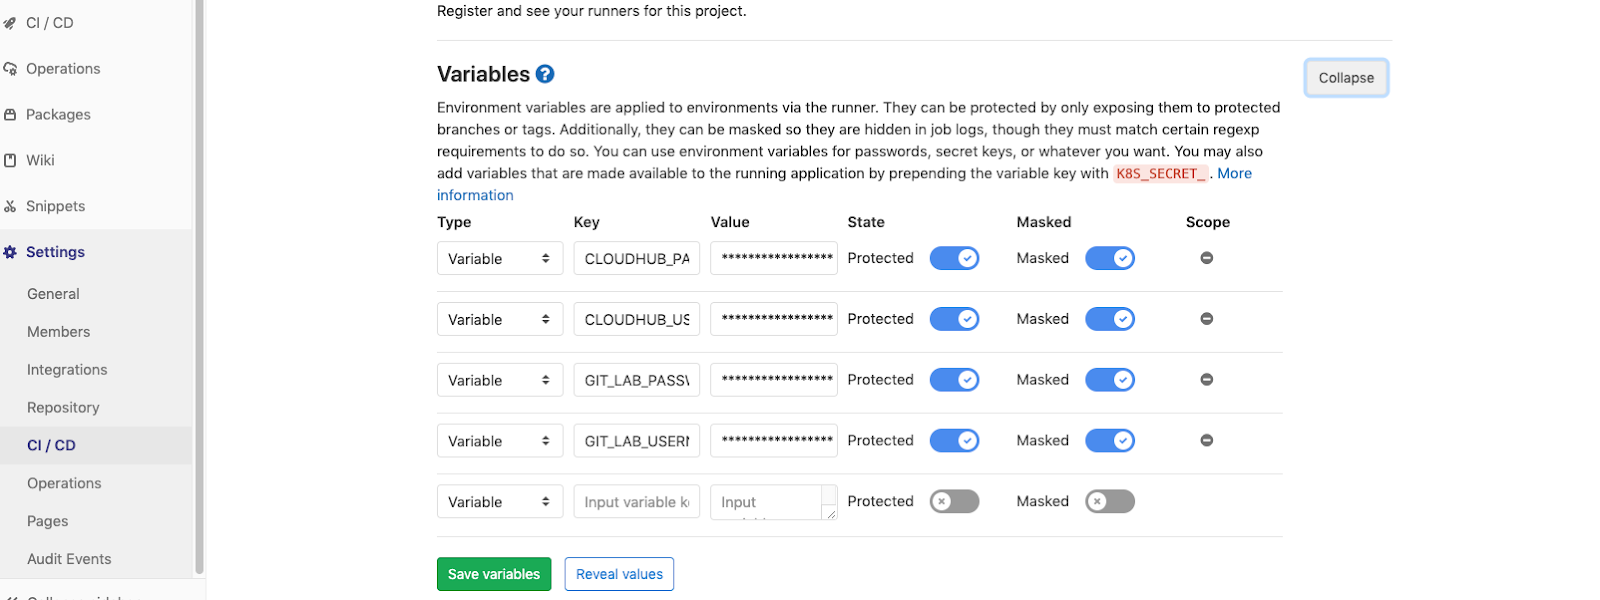
Task: Remove the CLOUDHUB_US variable row
Action: pos(1207,319)
